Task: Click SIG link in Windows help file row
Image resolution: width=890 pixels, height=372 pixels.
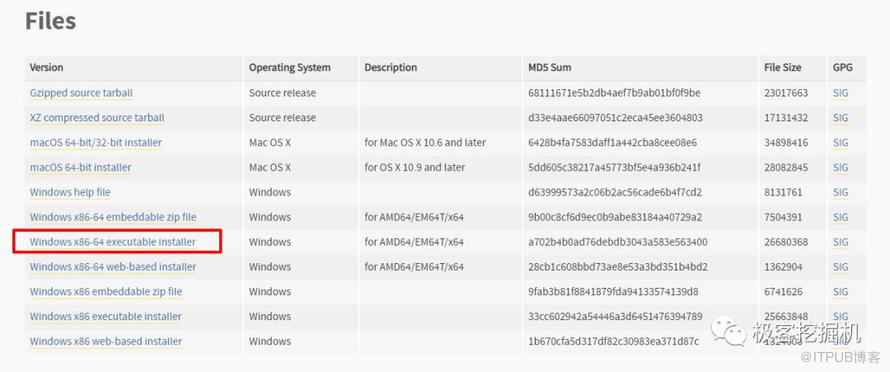Action: 841,192
